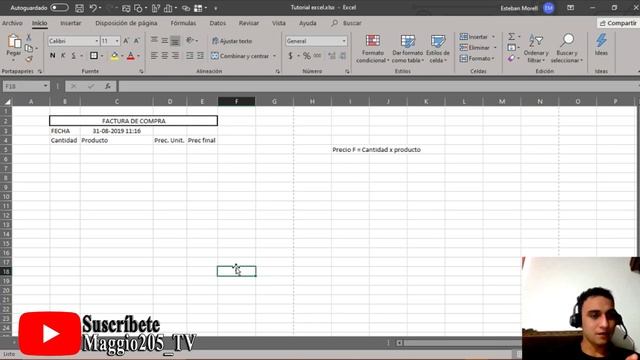Click user account Esteban Morell avatar

pyautogui.click(x=549, y=8)
